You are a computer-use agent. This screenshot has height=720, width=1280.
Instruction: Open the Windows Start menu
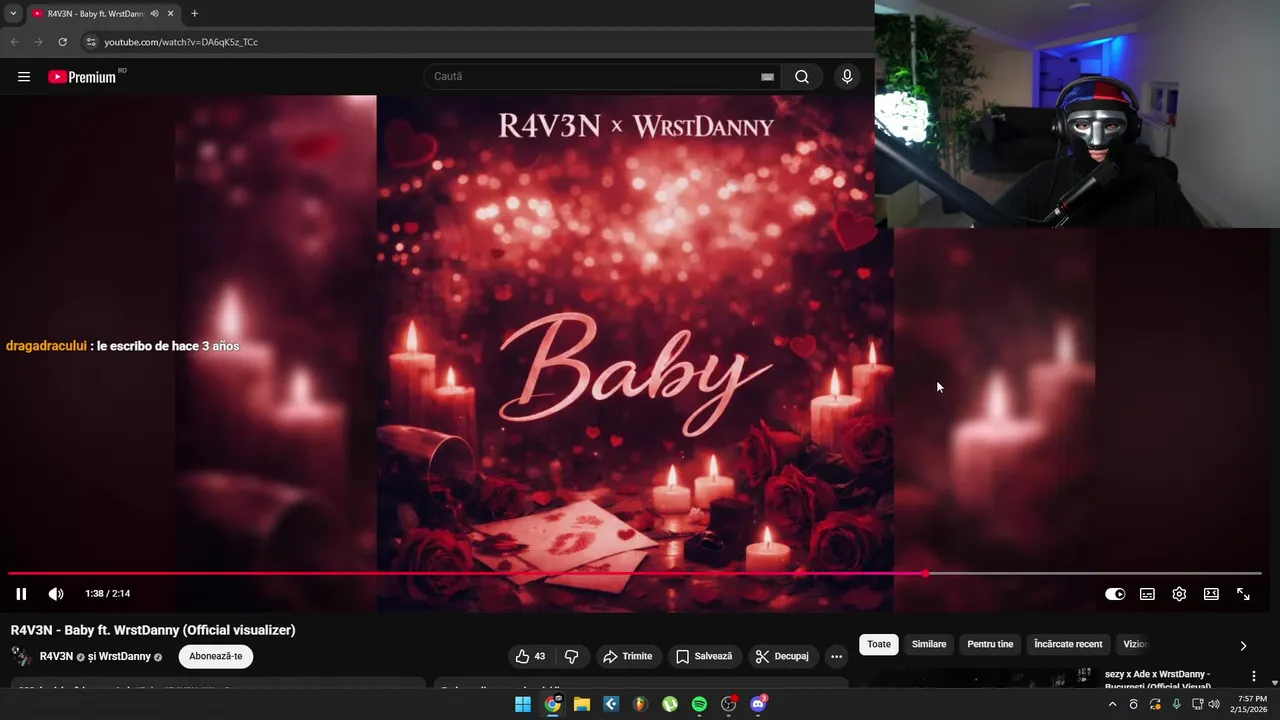[523, 704]
